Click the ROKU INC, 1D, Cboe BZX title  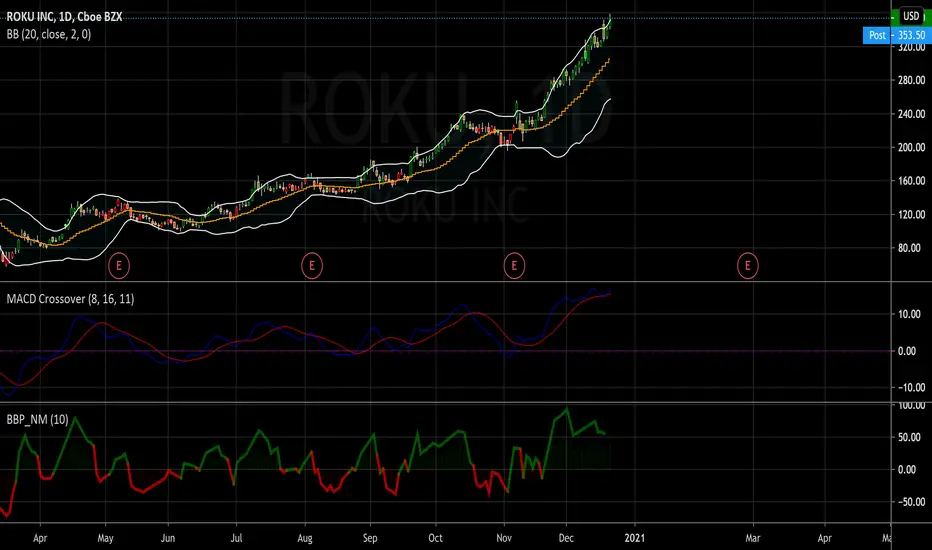coord(64,17)
